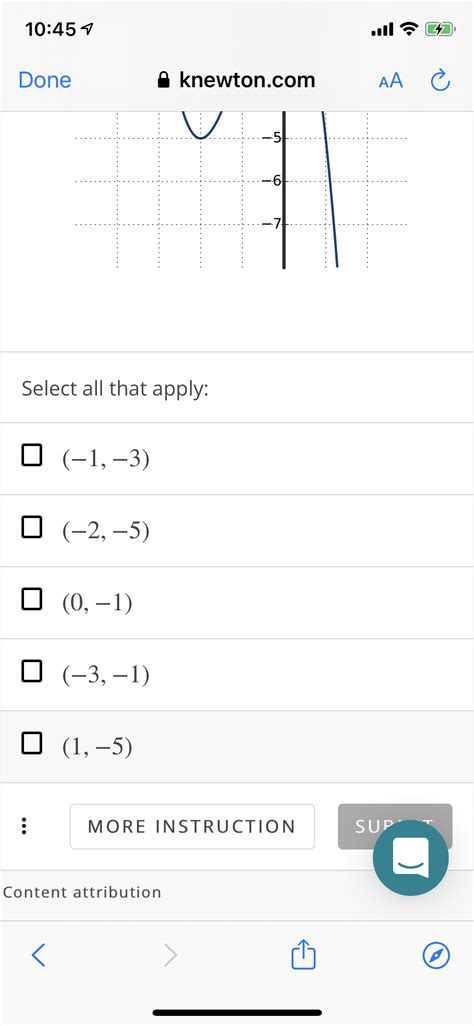The width and height of the screenshot is (474, 1026).
Task: Check the (−1, −3) answer box
Action: pyautogui.click(x=32, y=454)
